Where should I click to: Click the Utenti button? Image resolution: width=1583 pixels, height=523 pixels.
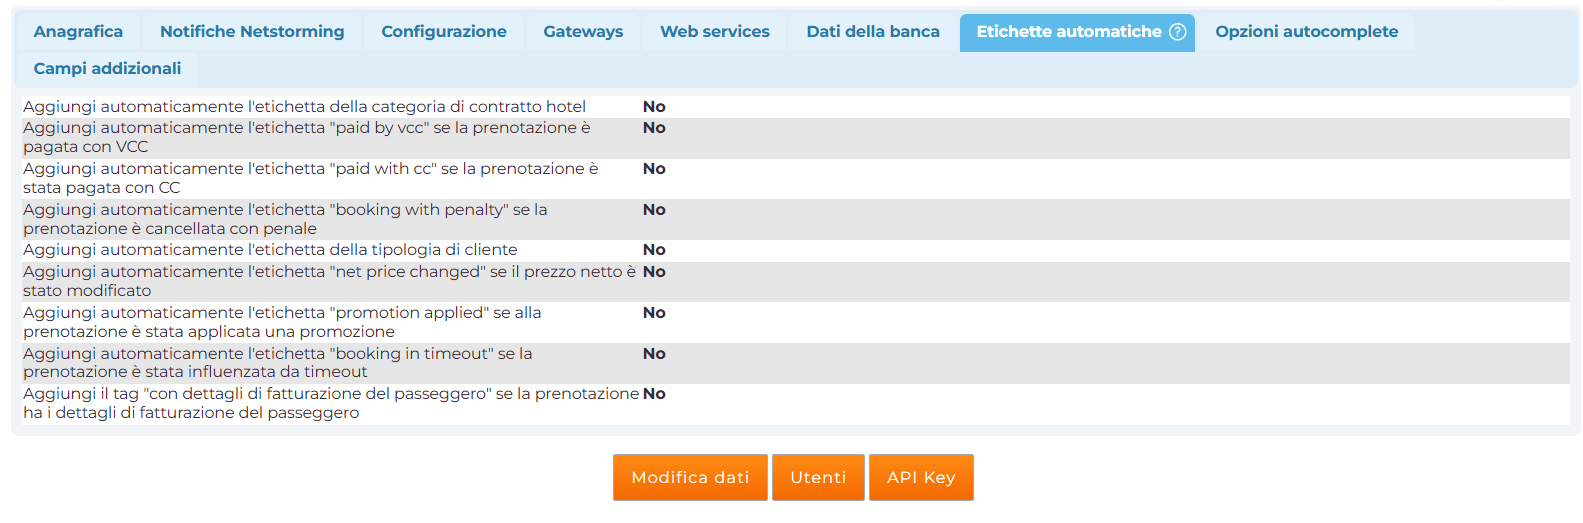pyautogui.click(x=818, y=478)
